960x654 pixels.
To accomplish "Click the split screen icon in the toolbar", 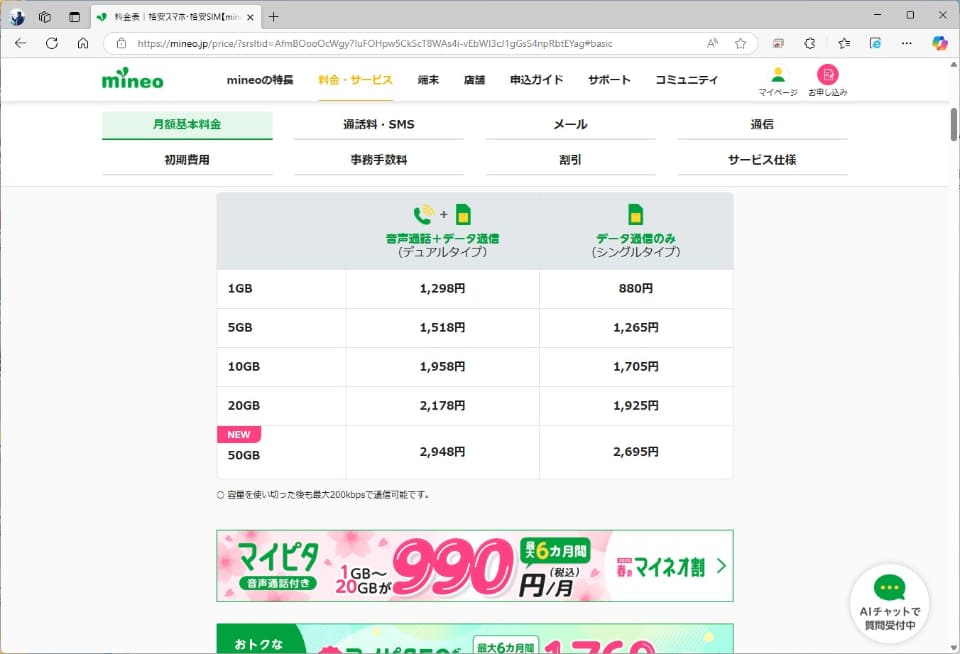I will click(778, 43).
